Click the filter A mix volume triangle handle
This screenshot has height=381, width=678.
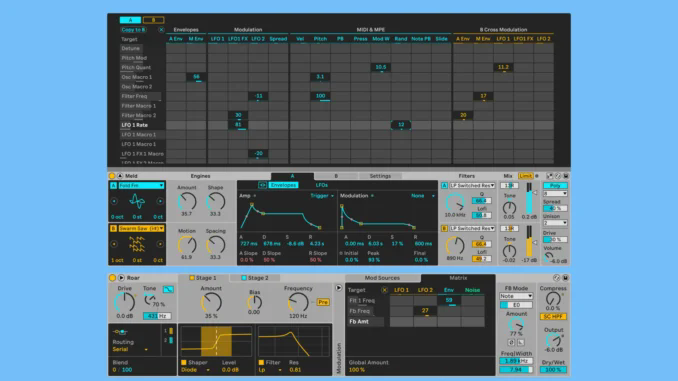pyautogui.click(x=535, y=193)
